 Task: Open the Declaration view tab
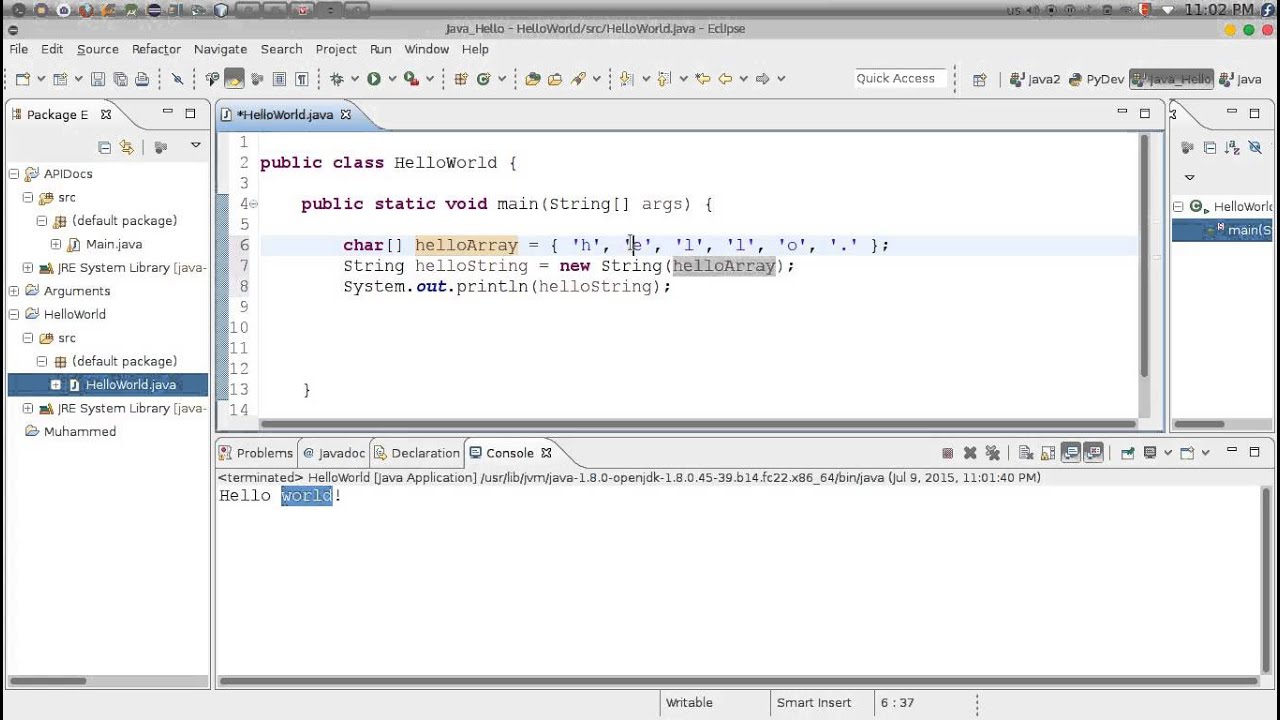tap(417, 453)
